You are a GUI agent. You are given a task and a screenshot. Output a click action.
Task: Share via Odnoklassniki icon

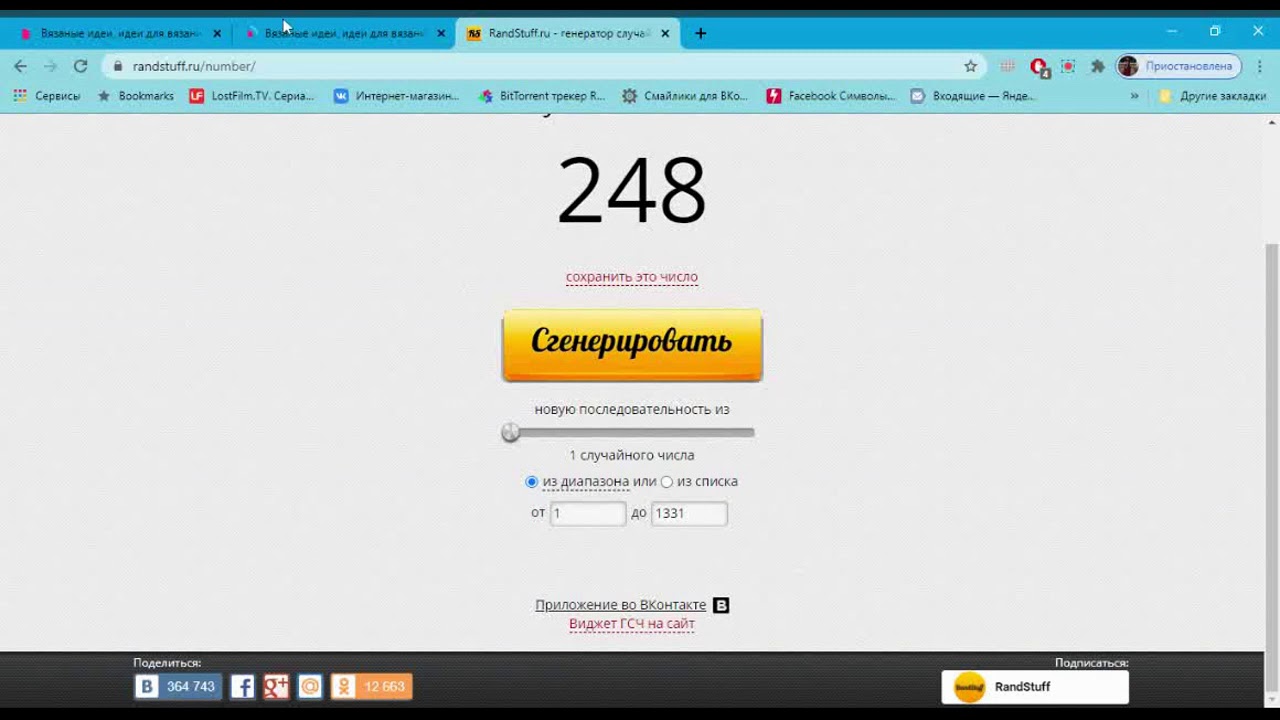[x=344, y=686]
